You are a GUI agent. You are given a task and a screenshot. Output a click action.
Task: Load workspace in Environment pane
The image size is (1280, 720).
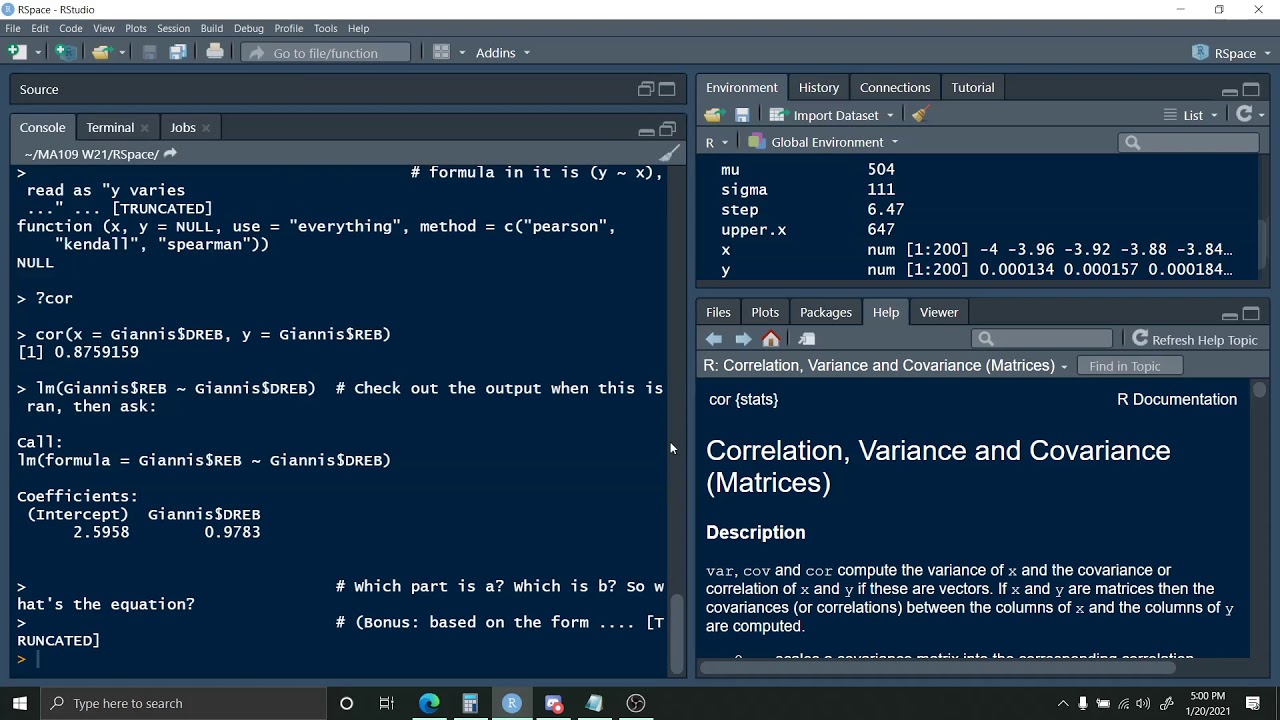[x=713, y=115]
